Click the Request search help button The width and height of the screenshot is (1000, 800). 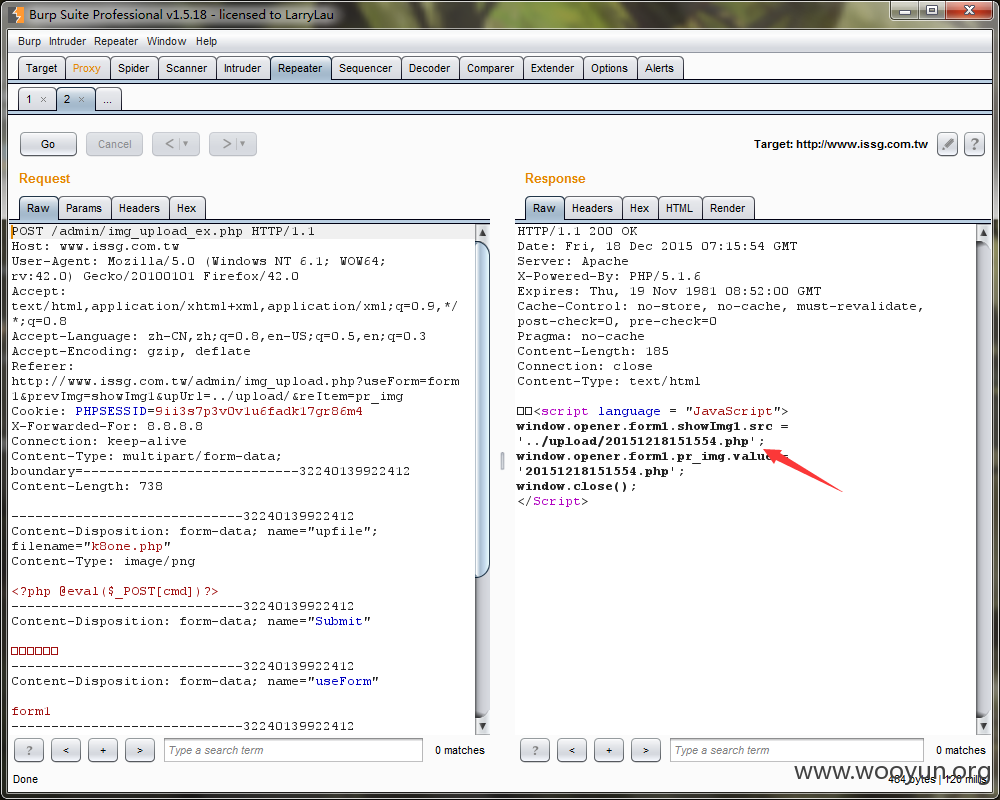point(29,750)
